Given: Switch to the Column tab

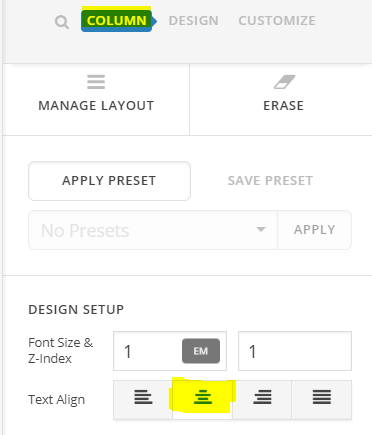Looking at the screenshot, I should click(117, 20).
